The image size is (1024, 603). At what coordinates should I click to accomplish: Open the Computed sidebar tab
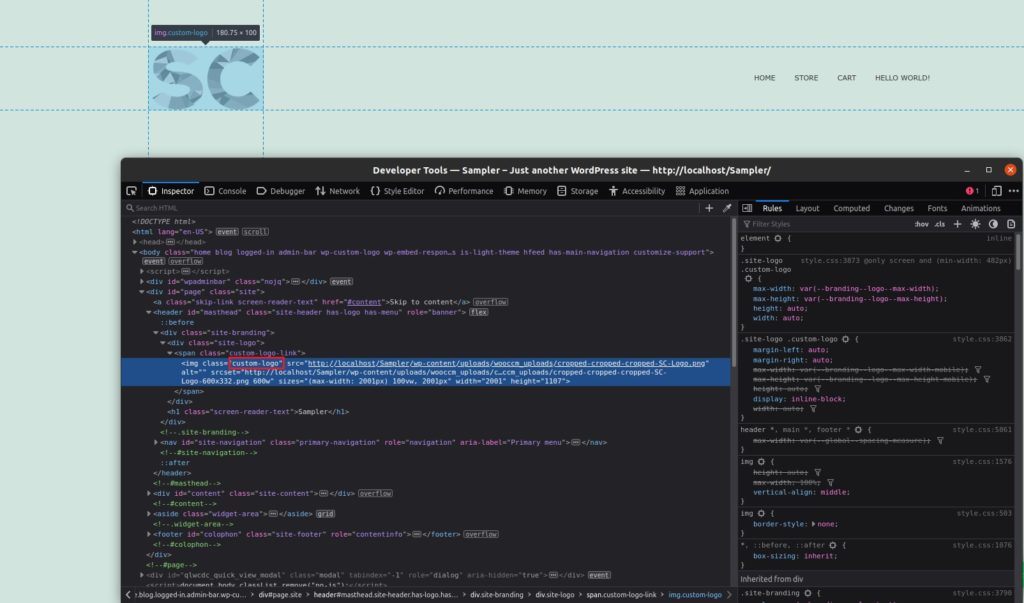[x=852, y=208]
